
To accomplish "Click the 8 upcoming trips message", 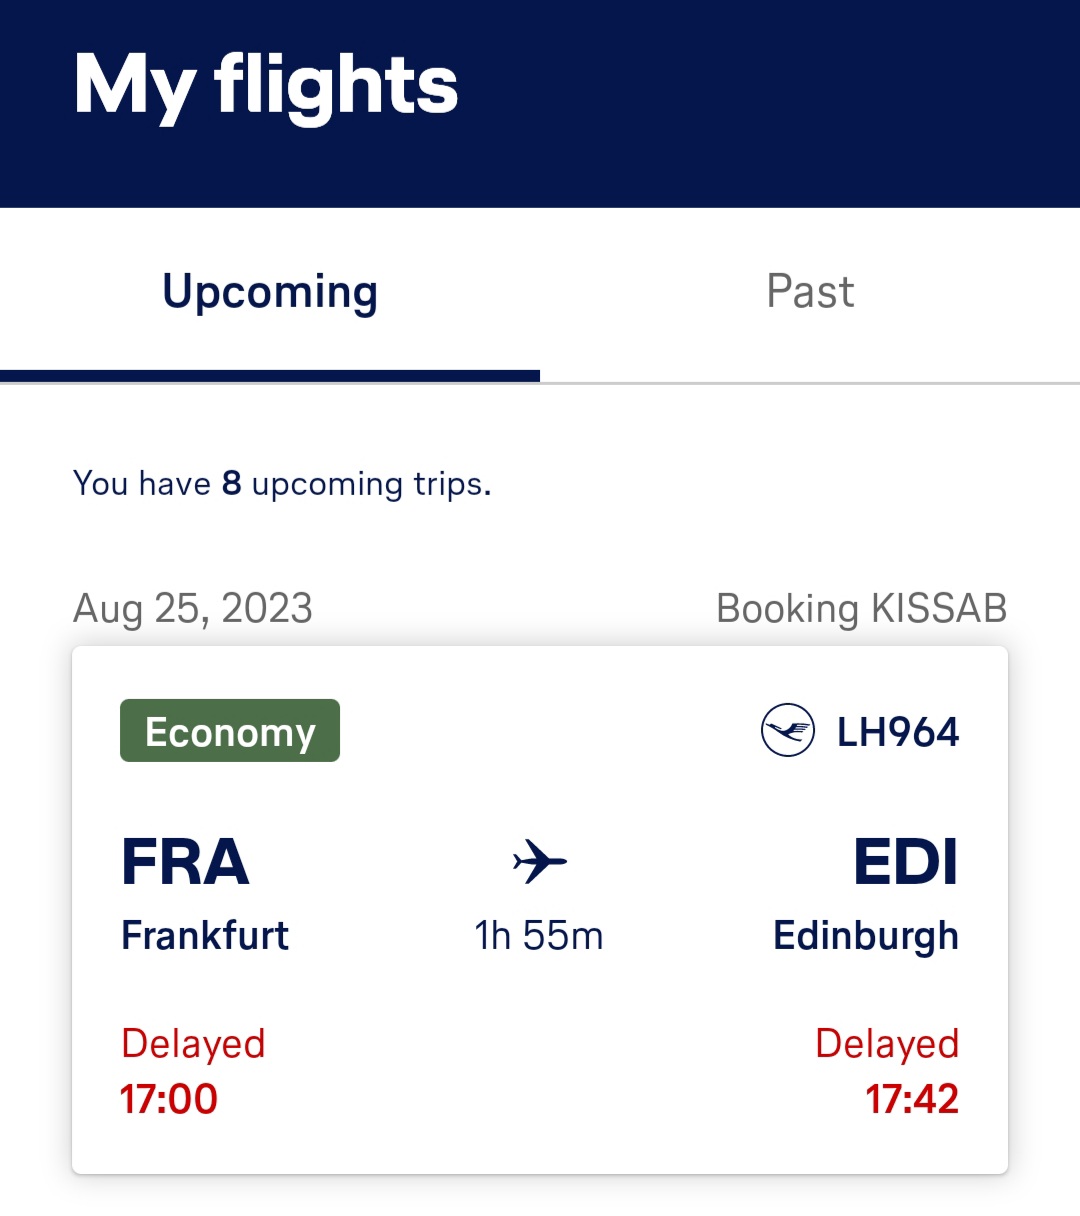I will [282, 484].
